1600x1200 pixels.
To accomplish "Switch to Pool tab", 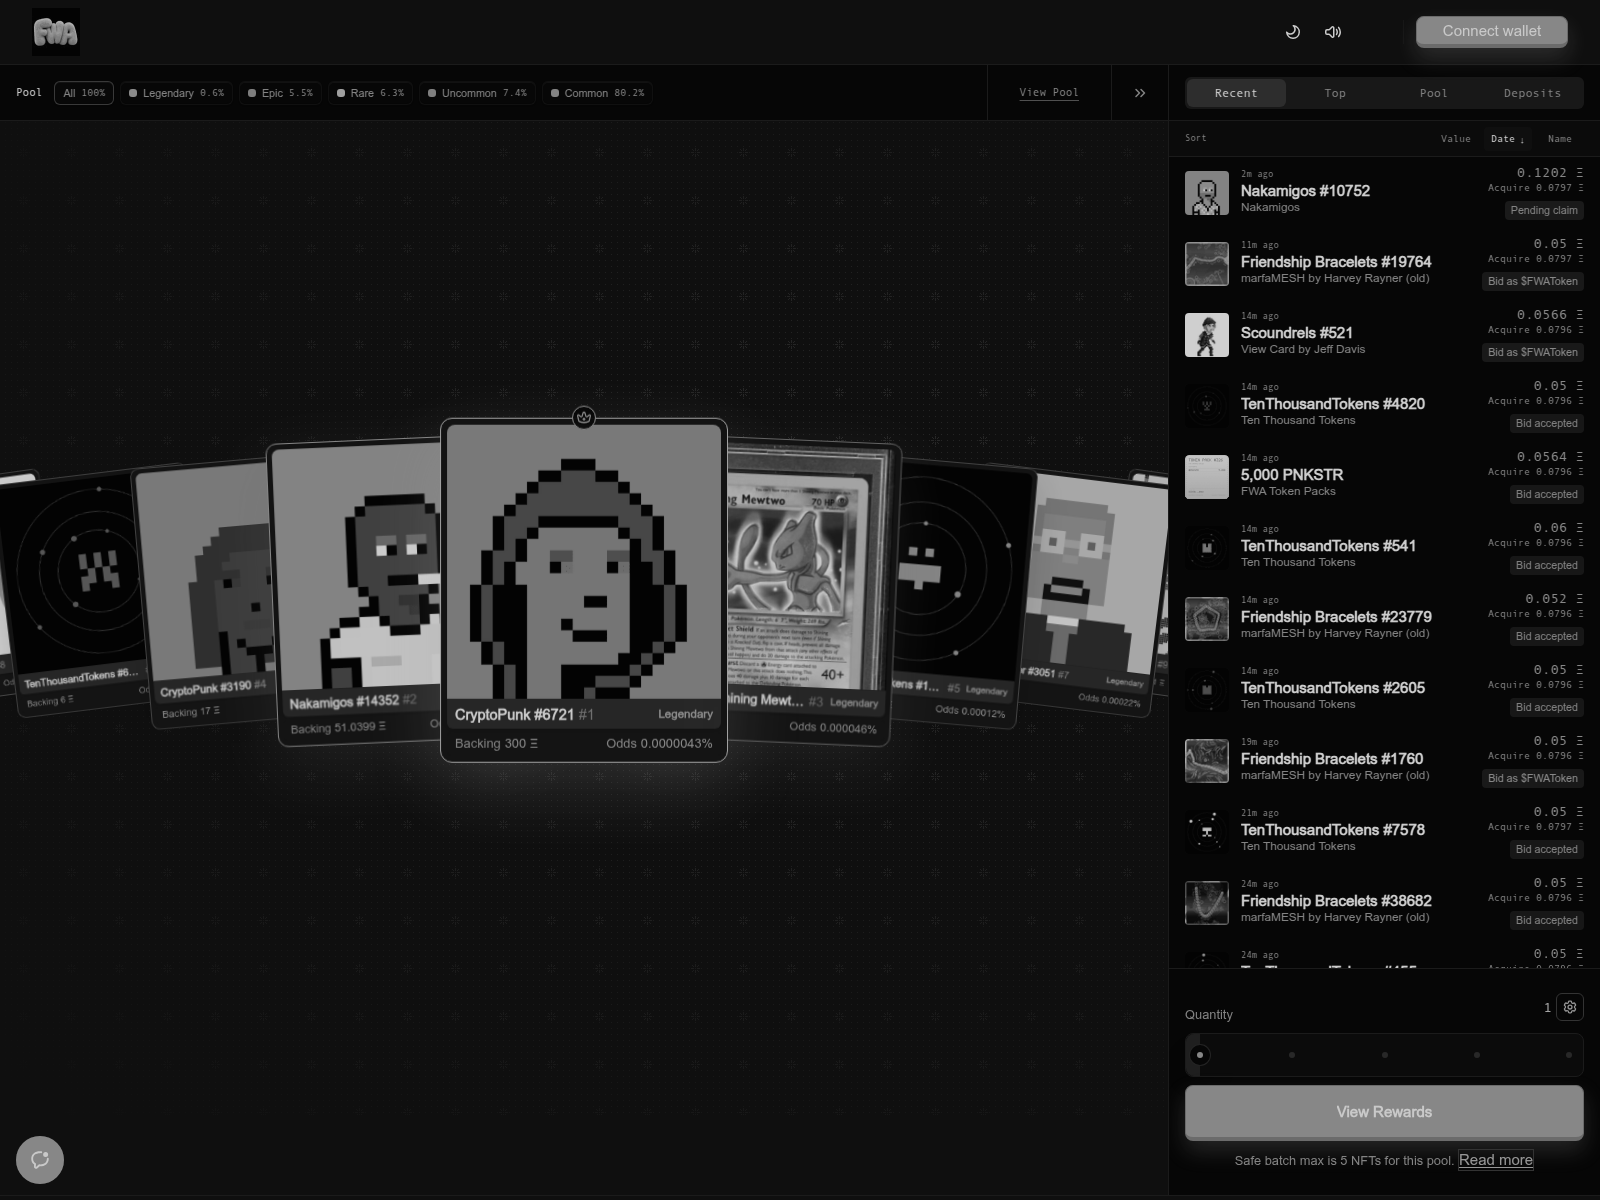I will pyautogui.click(x=1433, y=93).
